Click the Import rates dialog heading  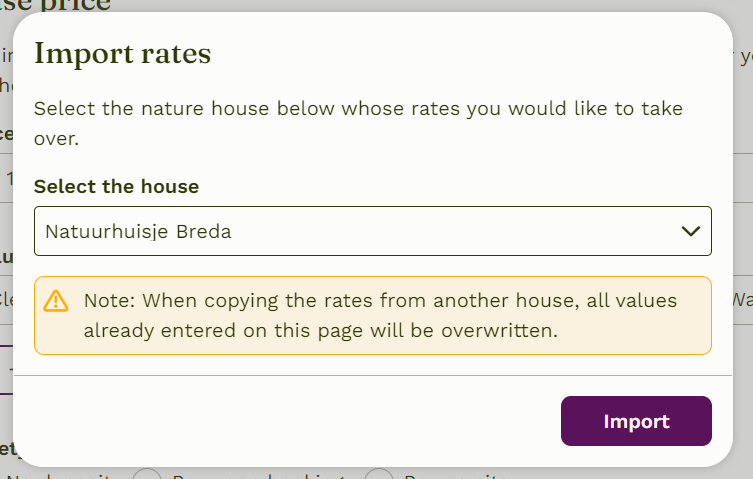pyautogui.click(x=122, y=53)
